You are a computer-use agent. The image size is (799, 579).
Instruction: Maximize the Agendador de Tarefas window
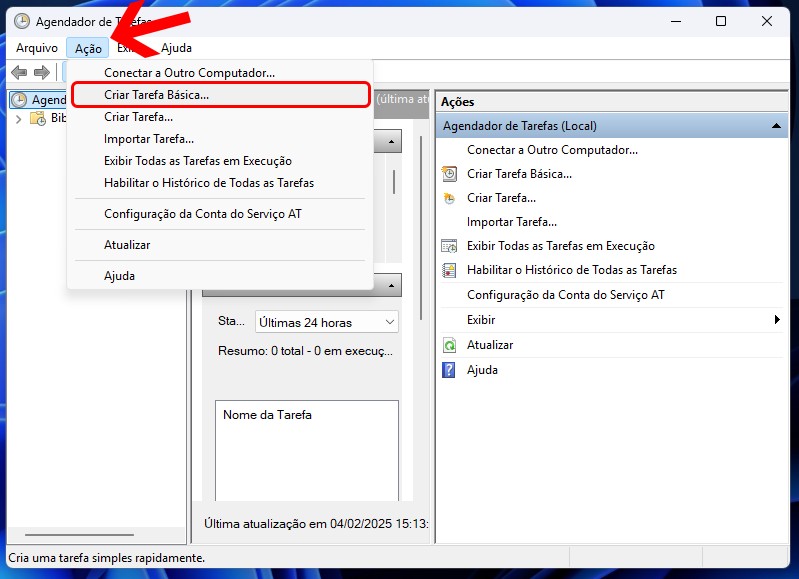721,21
